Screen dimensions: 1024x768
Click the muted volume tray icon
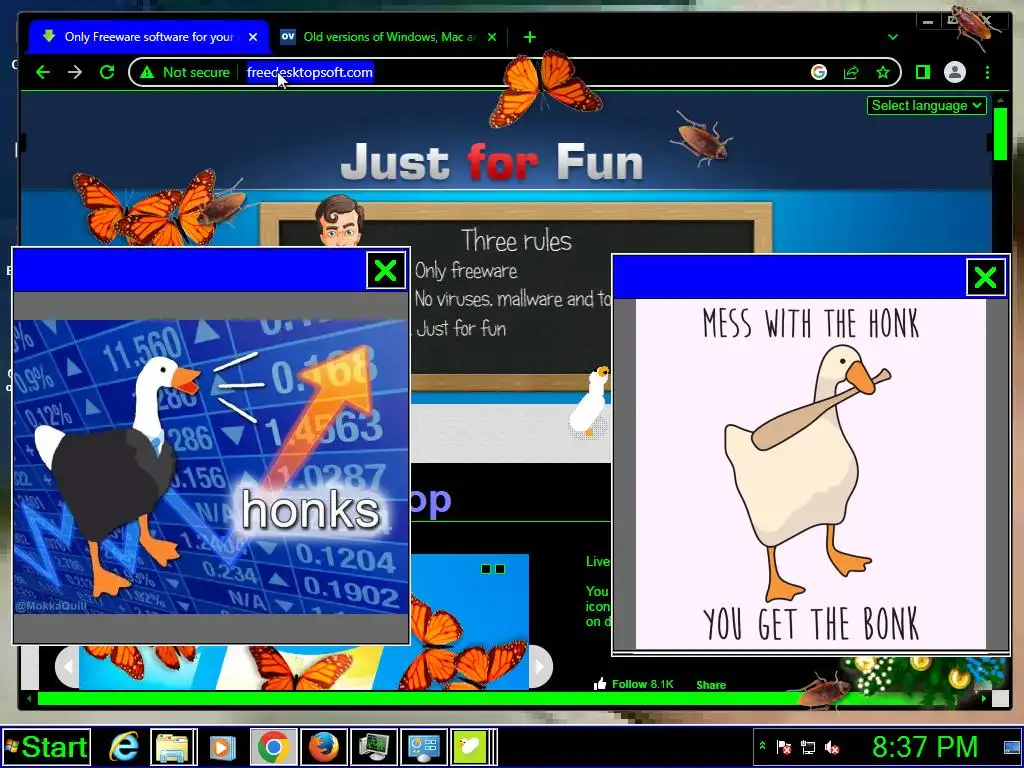tap(832, 747)
